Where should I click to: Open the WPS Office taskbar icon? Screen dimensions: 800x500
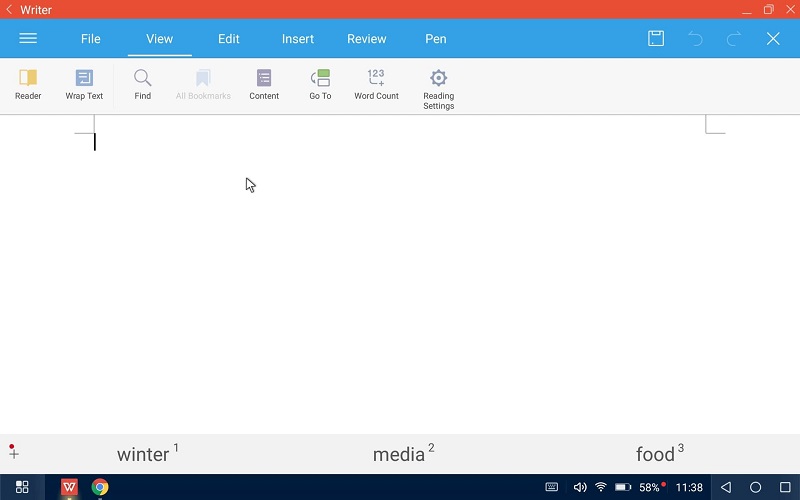[69, 487]
